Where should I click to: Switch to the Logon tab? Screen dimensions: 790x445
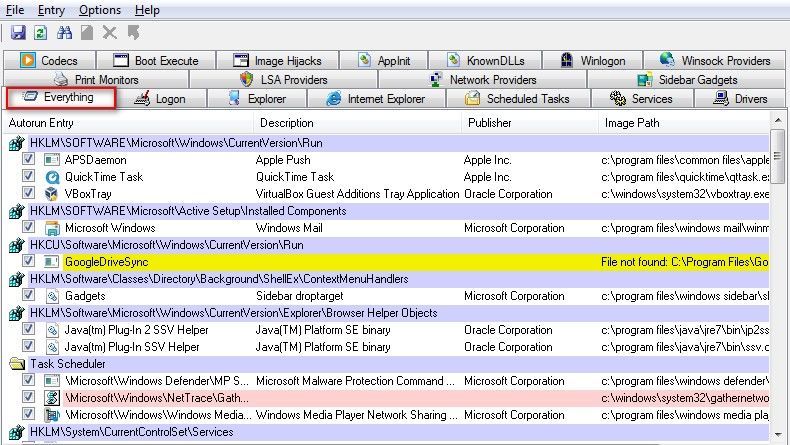click(161, 99)
